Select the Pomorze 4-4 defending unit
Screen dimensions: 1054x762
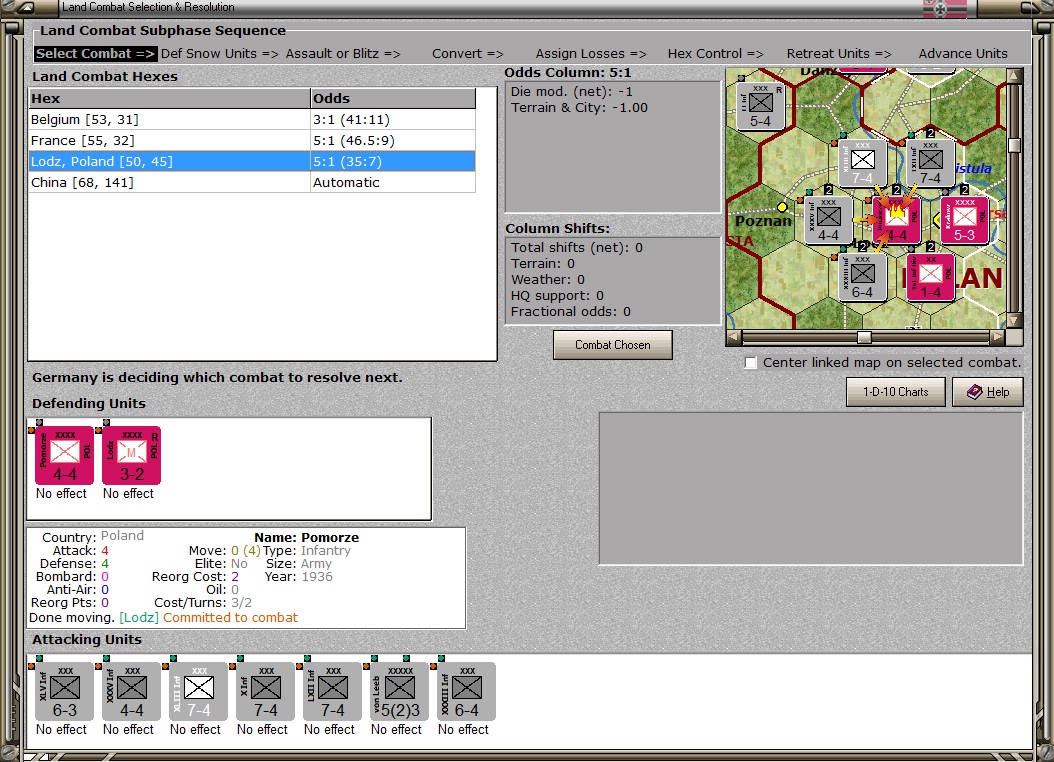65,455
